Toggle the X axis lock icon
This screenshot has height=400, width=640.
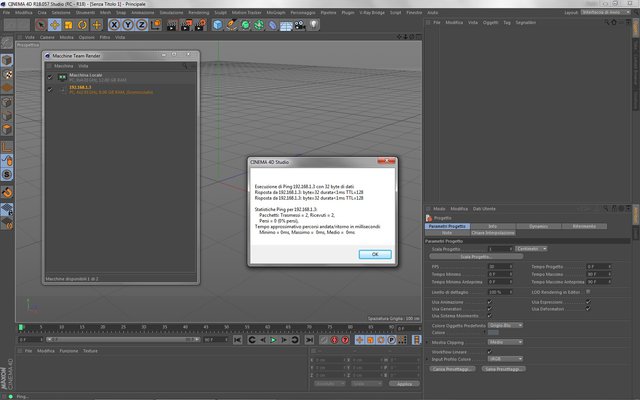[114, 25]
